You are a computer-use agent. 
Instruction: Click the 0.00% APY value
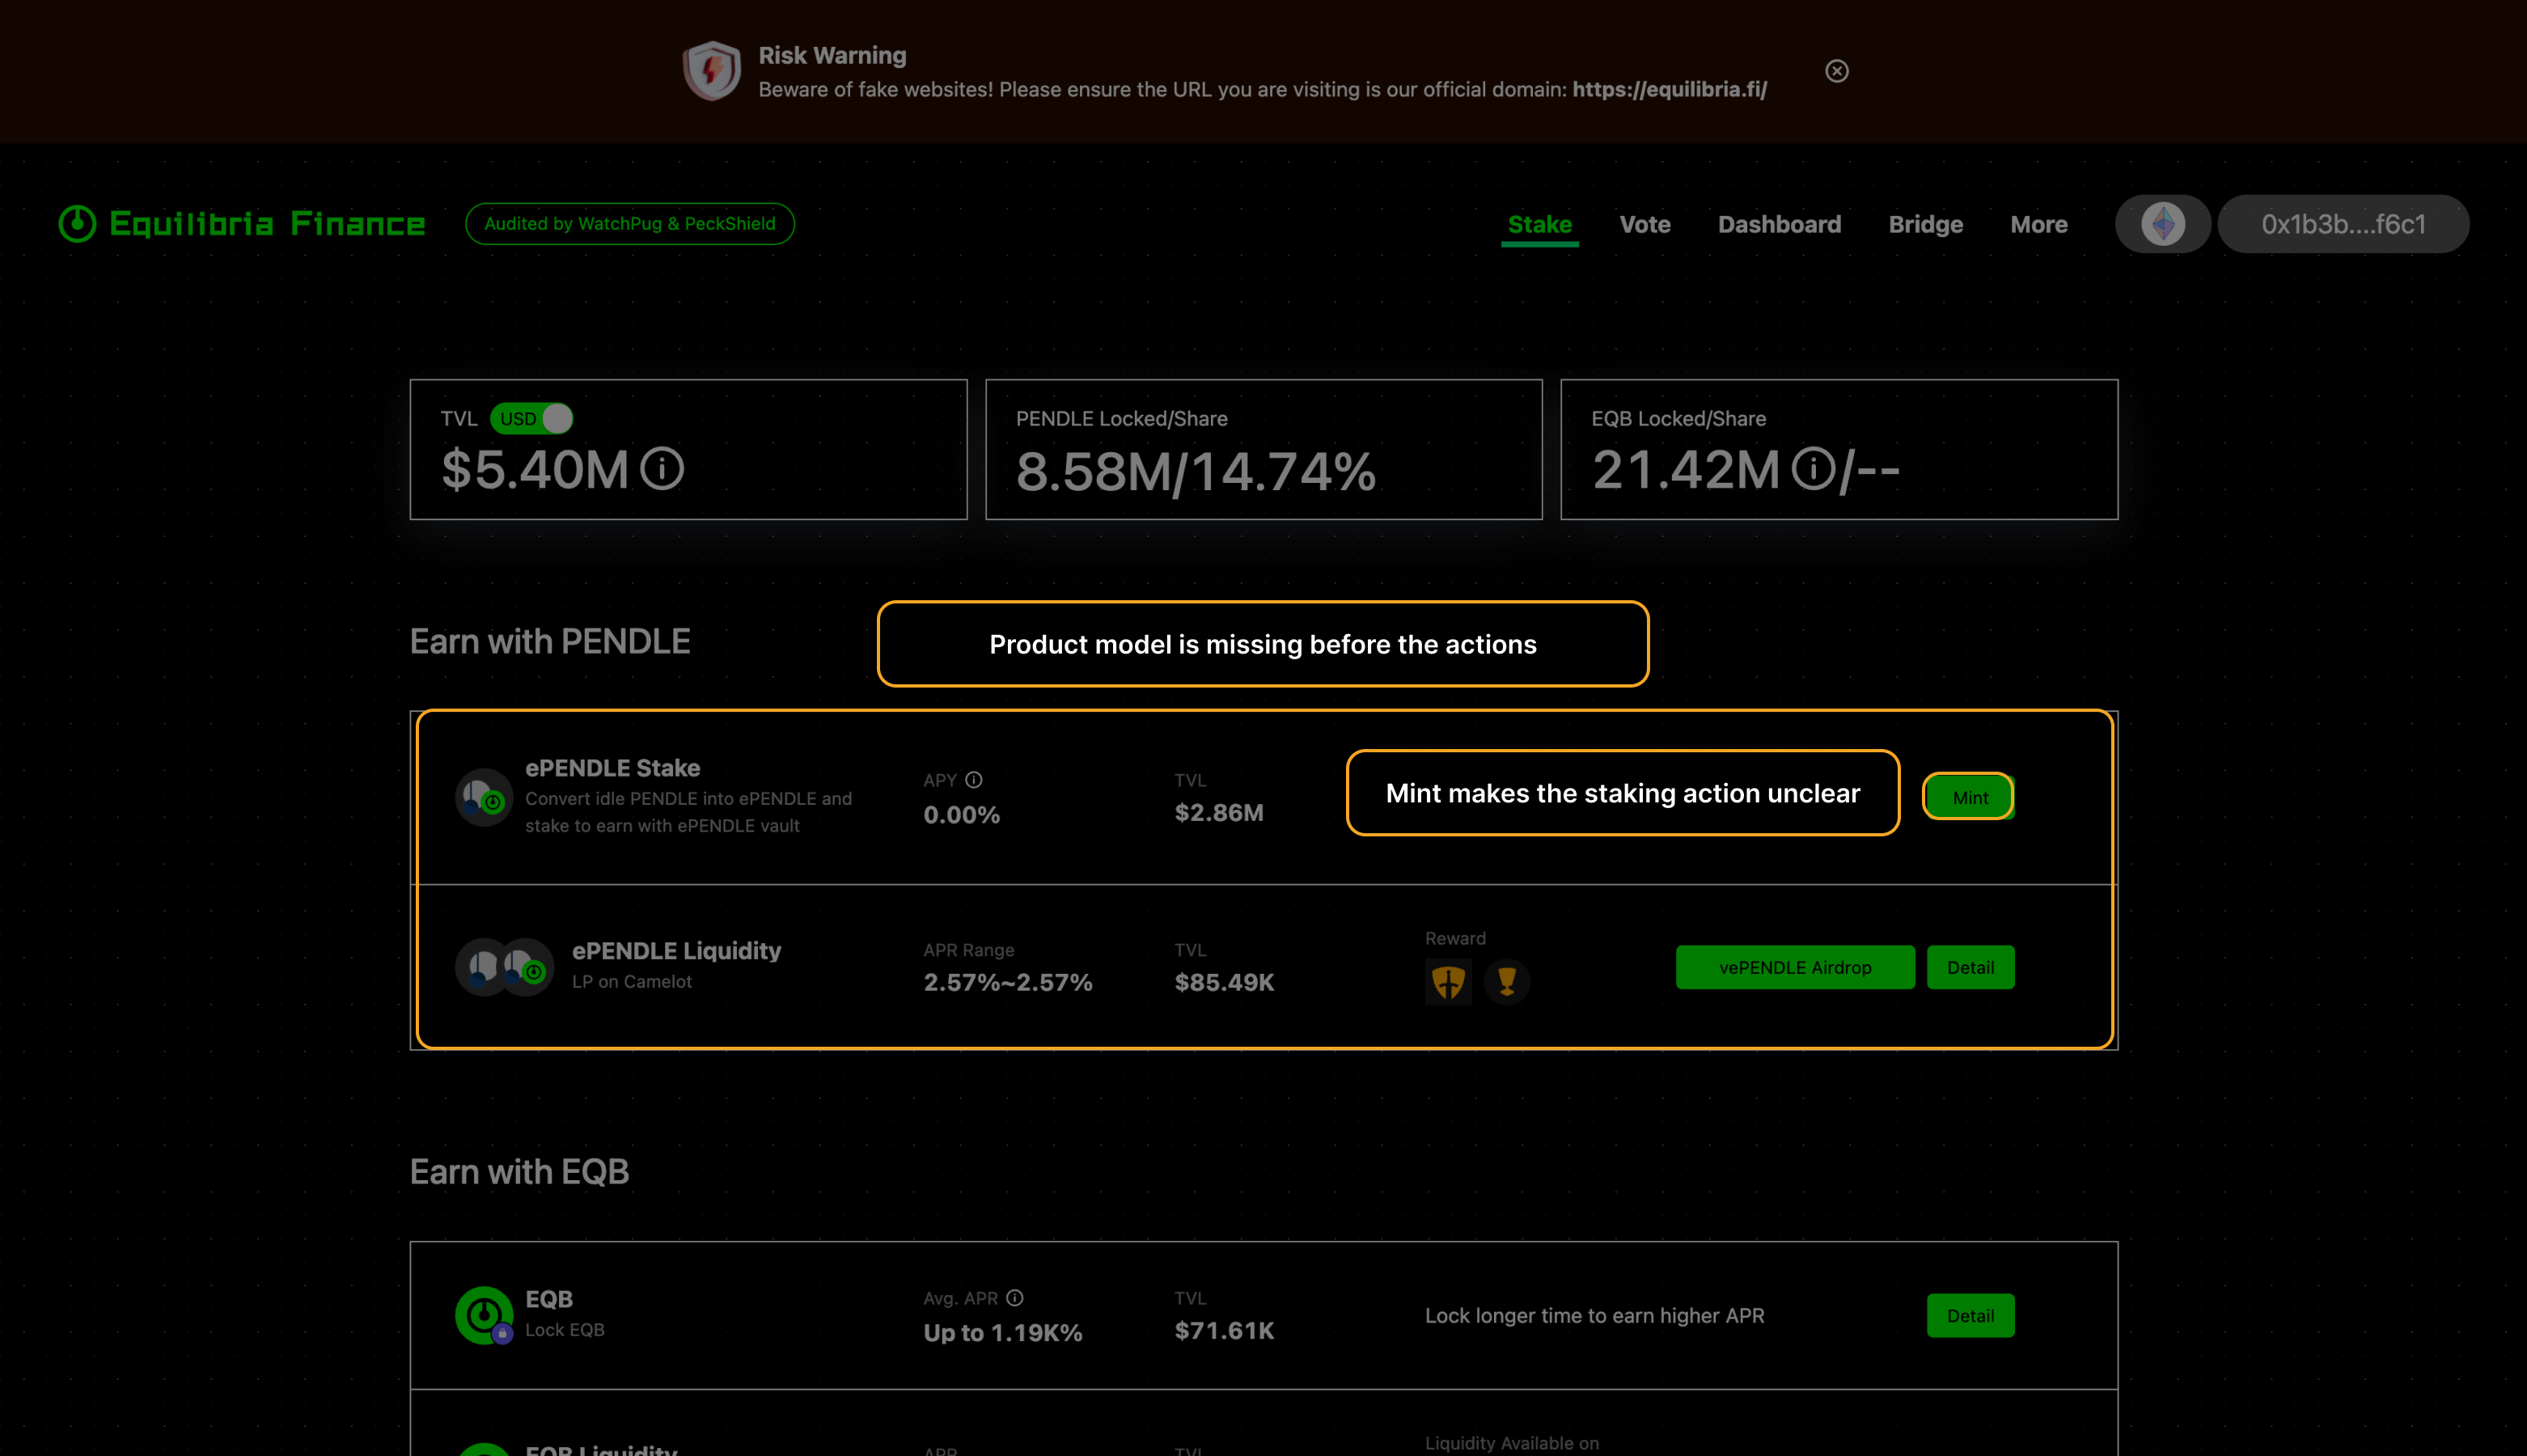961,815
